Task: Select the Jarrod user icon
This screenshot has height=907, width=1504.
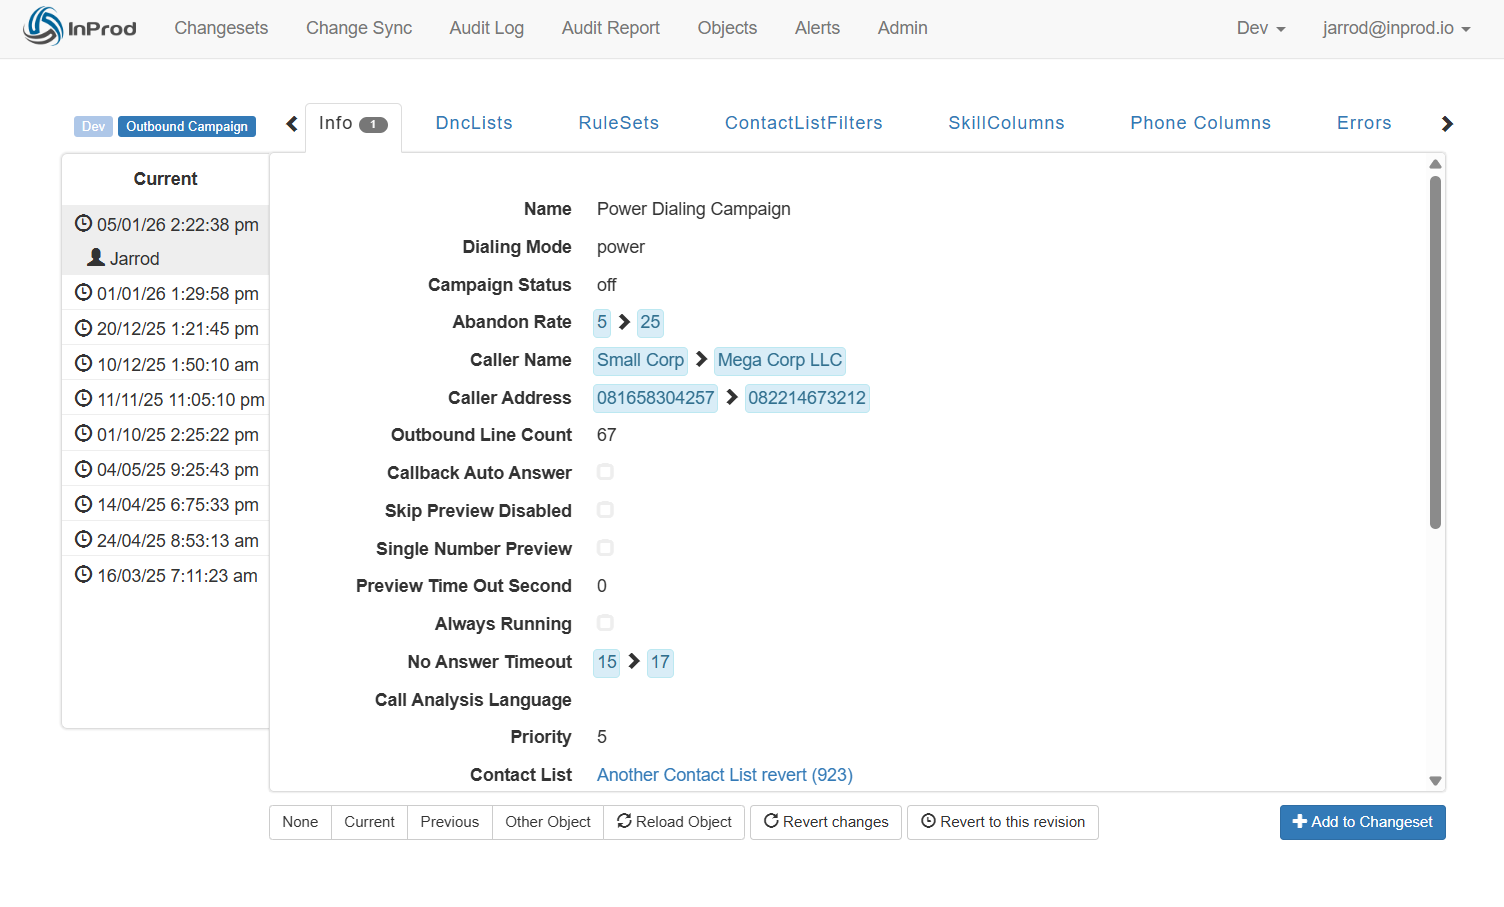Action: (x=94, y=257)
